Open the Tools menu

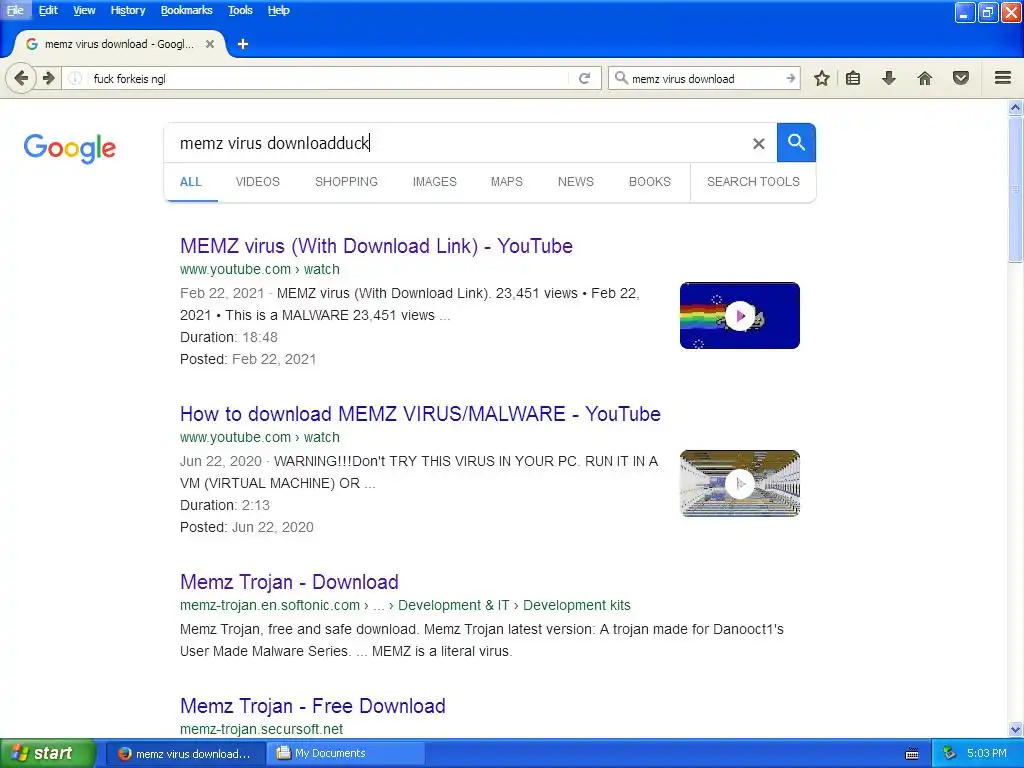pyautogui.click(x=240, y=10)
